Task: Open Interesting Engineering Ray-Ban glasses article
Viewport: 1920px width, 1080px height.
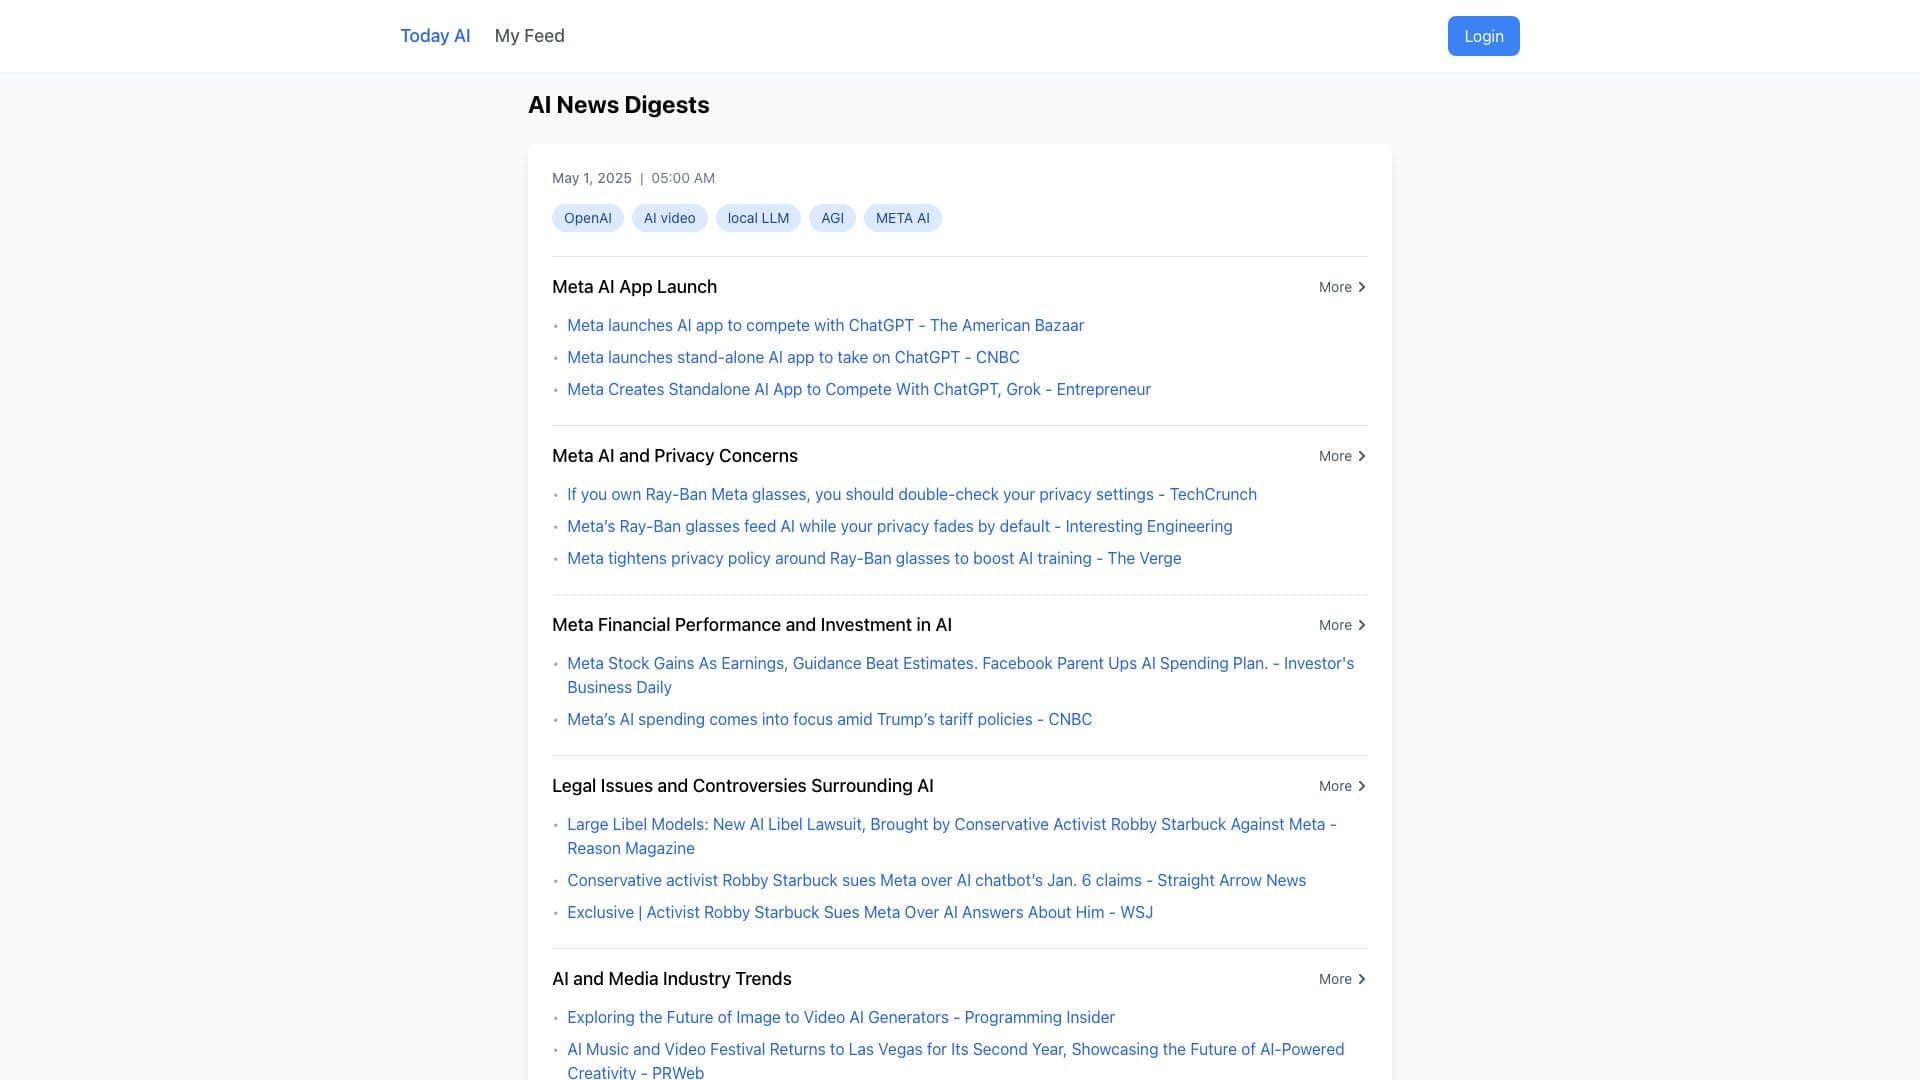Action: click(900, 526)
